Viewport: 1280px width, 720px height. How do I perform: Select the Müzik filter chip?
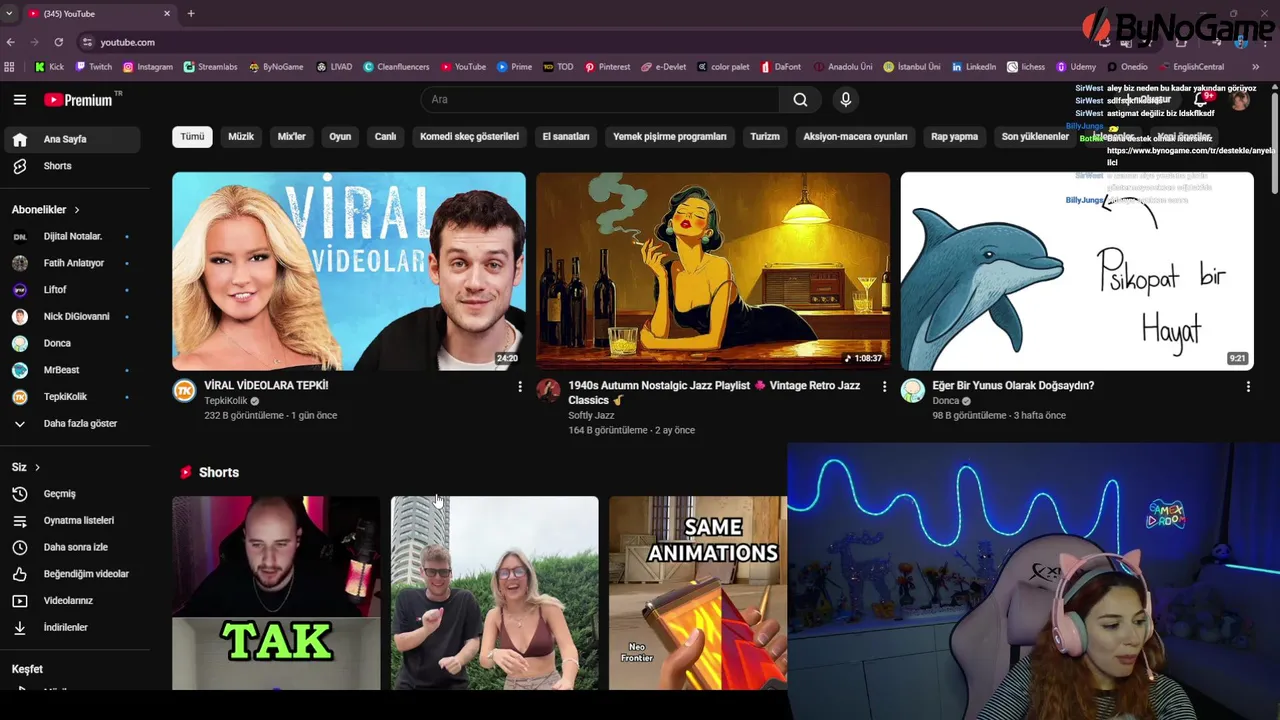[241, 137]
